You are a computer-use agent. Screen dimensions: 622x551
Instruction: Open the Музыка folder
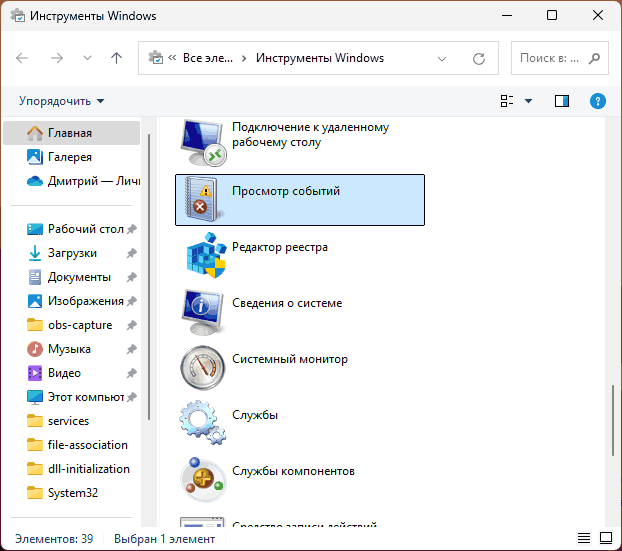click(71, 349)
